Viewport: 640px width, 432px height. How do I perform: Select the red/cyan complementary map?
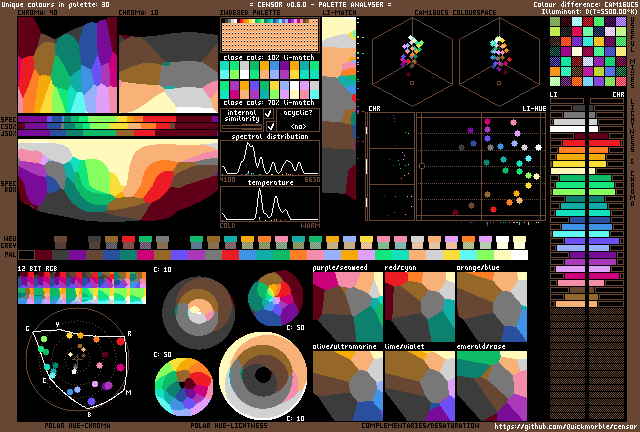419,308
